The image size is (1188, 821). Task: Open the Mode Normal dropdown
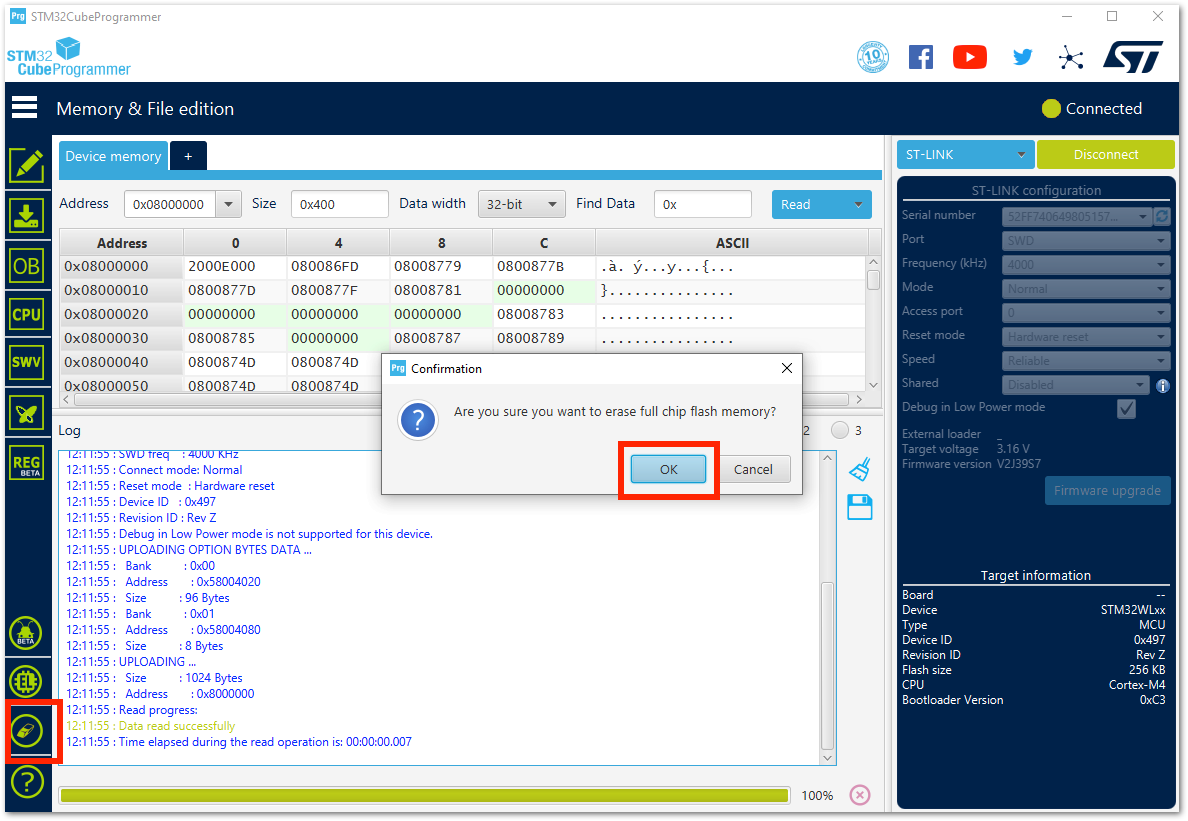point(1086,289)
